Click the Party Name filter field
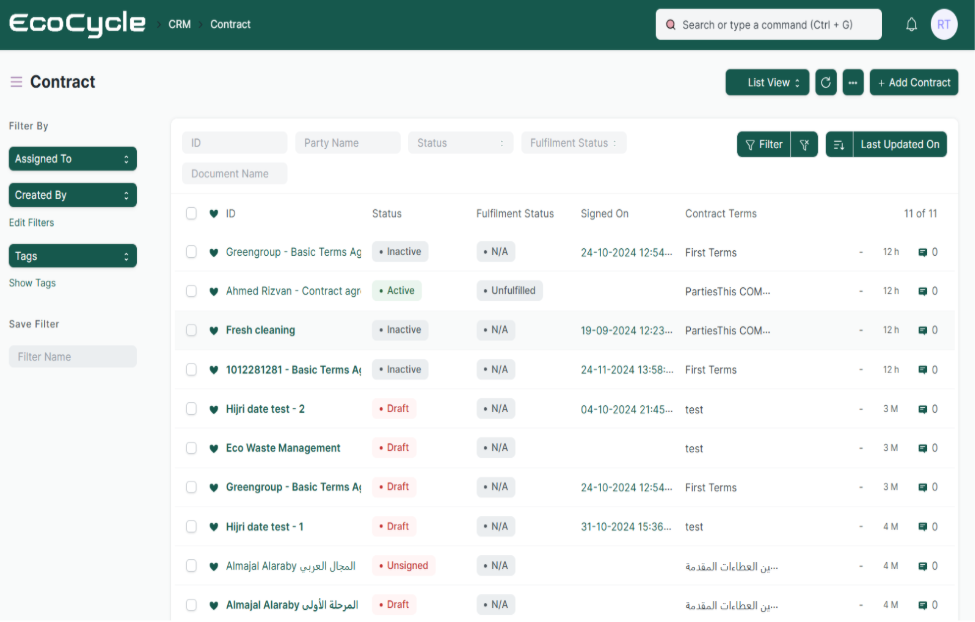The width and height of the screenshot is (975, 622). [347, 143]
